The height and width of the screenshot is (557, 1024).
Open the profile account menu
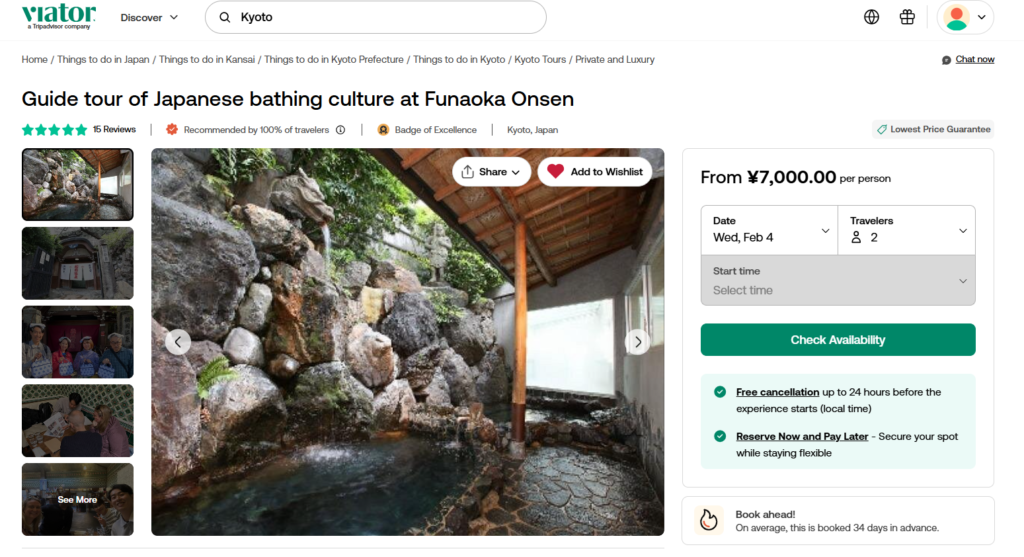[965, 17]
